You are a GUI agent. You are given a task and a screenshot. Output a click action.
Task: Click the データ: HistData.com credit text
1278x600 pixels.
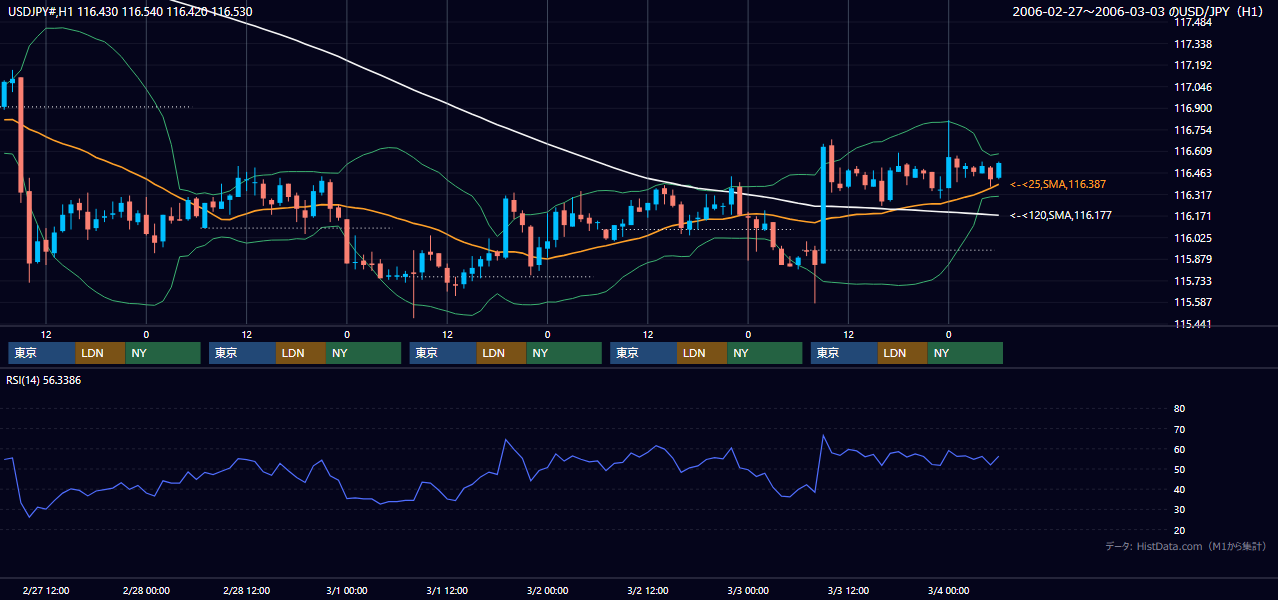coord(1185,546)
